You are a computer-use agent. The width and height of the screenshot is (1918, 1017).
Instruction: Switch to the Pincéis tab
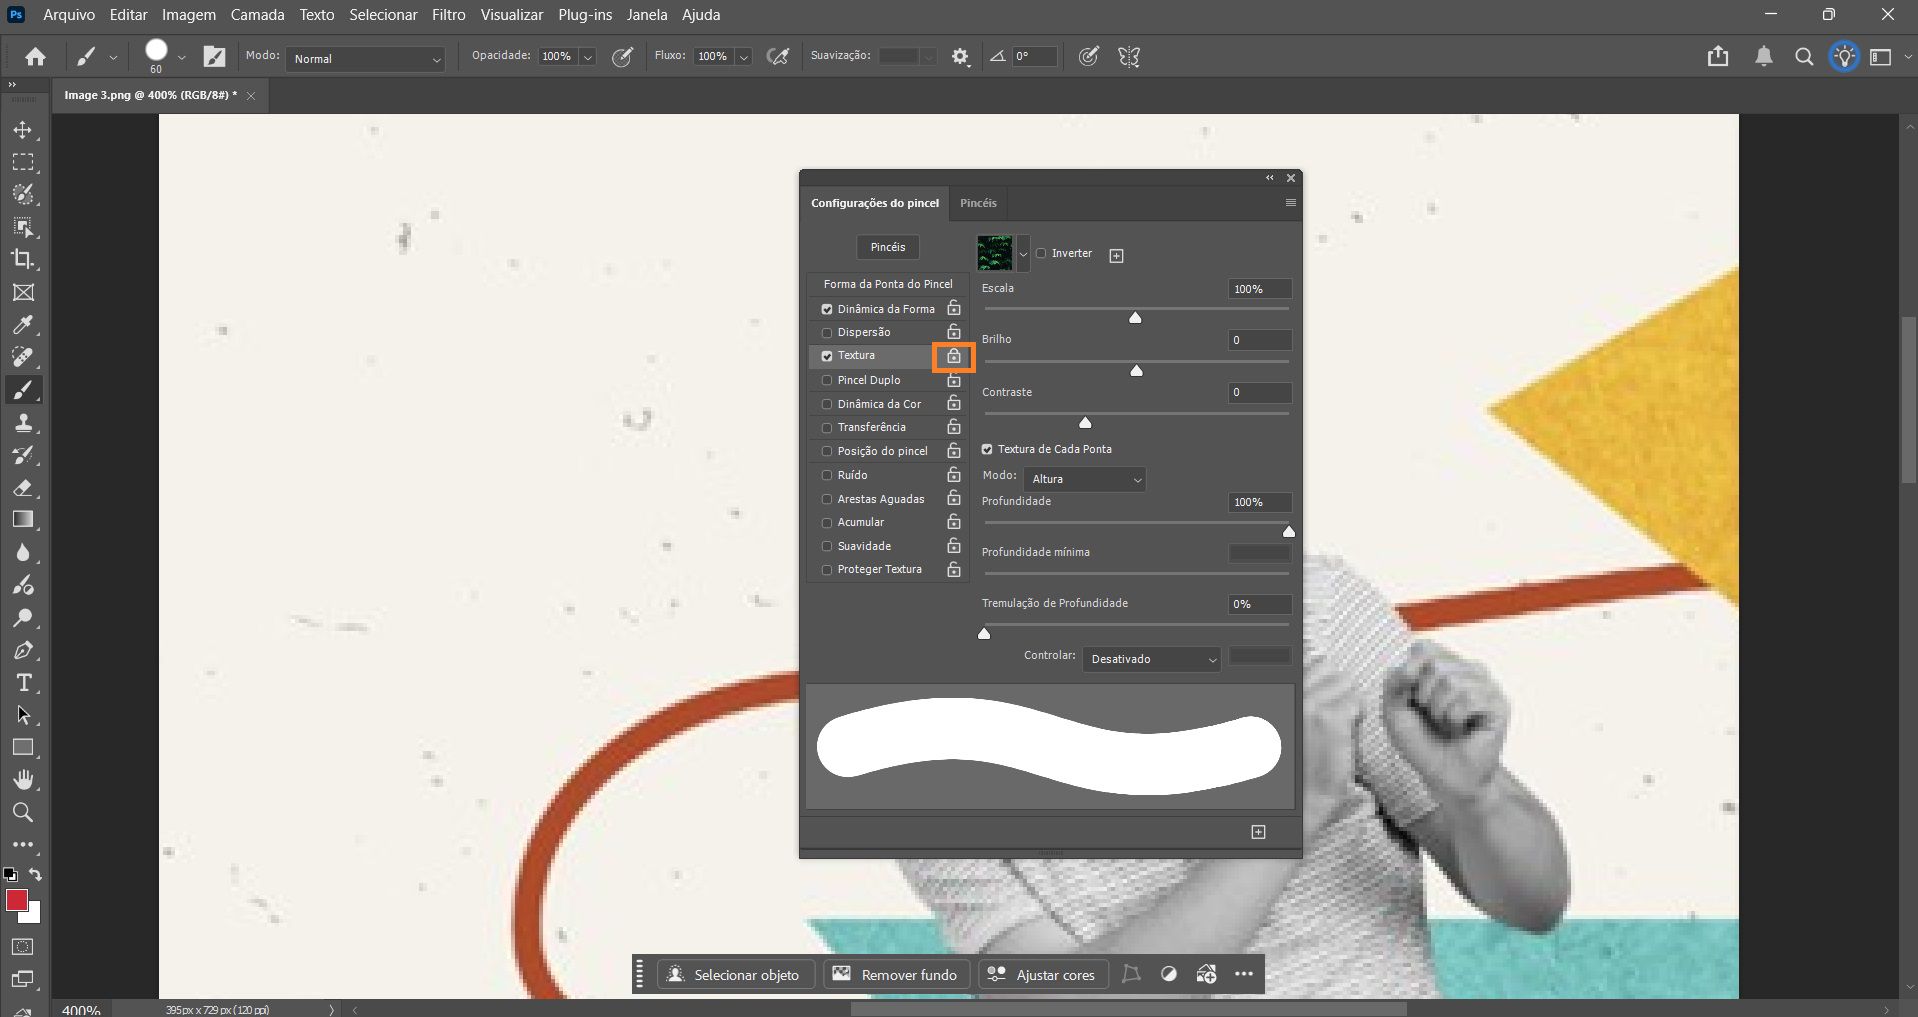pos(978,203)
